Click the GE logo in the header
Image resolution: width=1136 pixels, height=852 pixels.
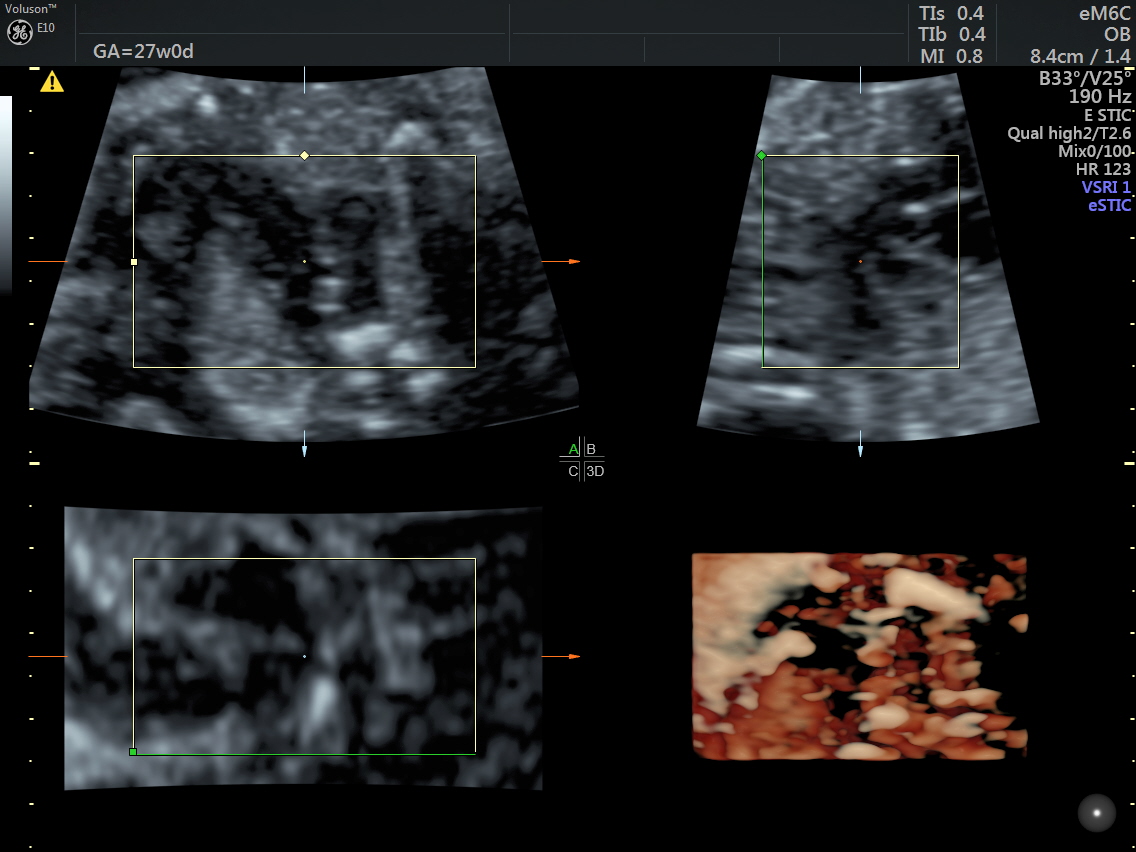pos(19,32)
